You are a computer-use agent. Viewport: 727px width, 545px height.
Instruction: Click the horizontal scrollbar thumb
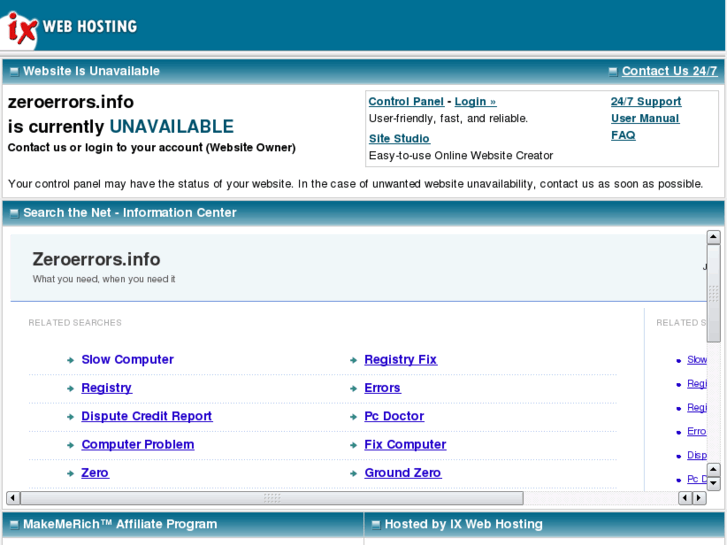click(272, 498)
